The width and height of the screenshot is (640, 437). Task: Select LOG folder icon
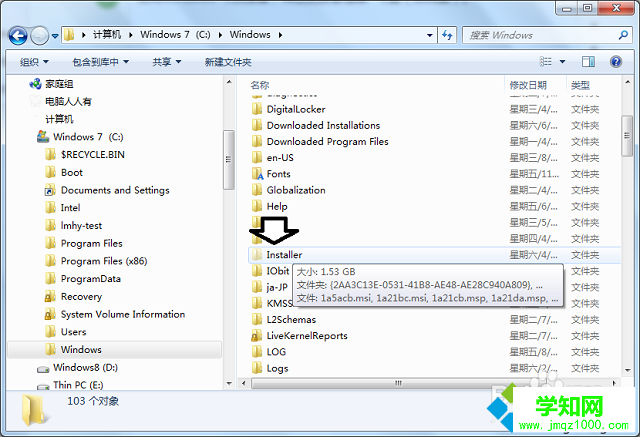point(257,352)
